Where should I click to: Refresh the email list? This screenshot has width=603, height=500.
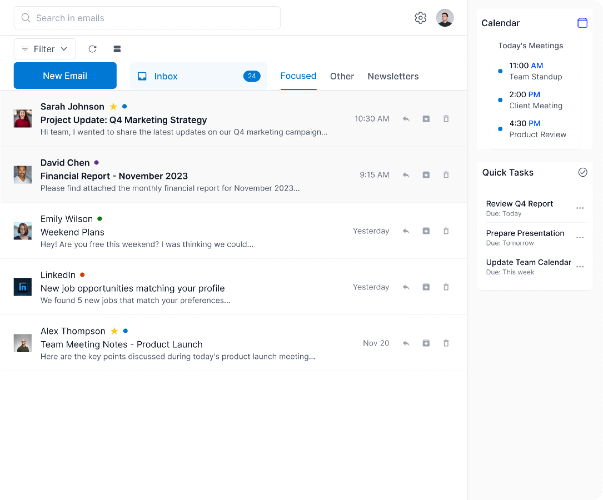pos(92,49)
